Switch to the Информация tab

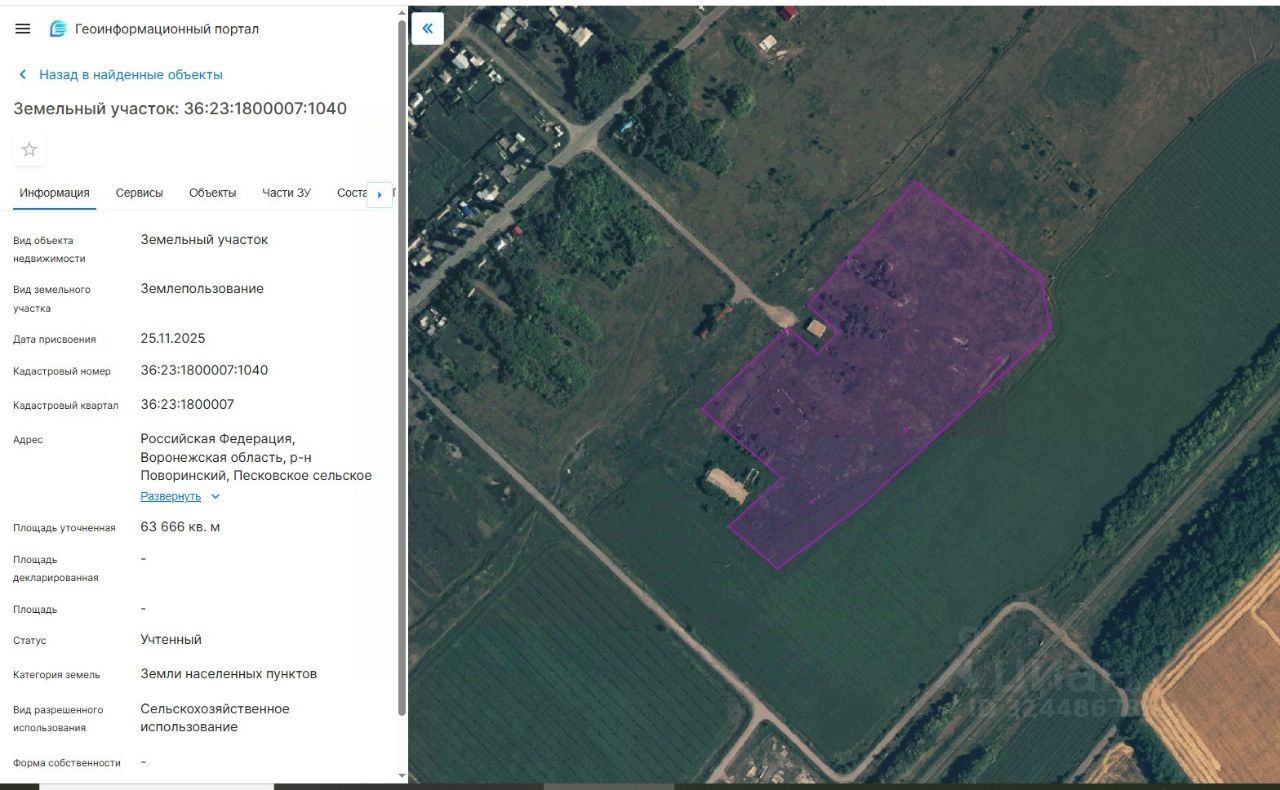coord(55,193)
